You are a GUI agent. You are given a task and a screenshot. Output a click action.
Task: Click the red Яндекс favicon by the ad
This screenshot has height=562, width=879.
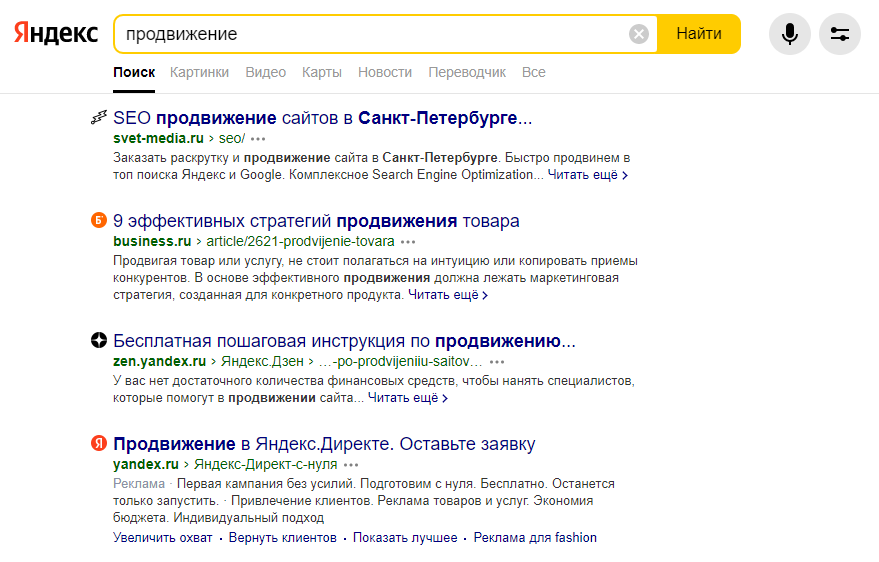99,443
